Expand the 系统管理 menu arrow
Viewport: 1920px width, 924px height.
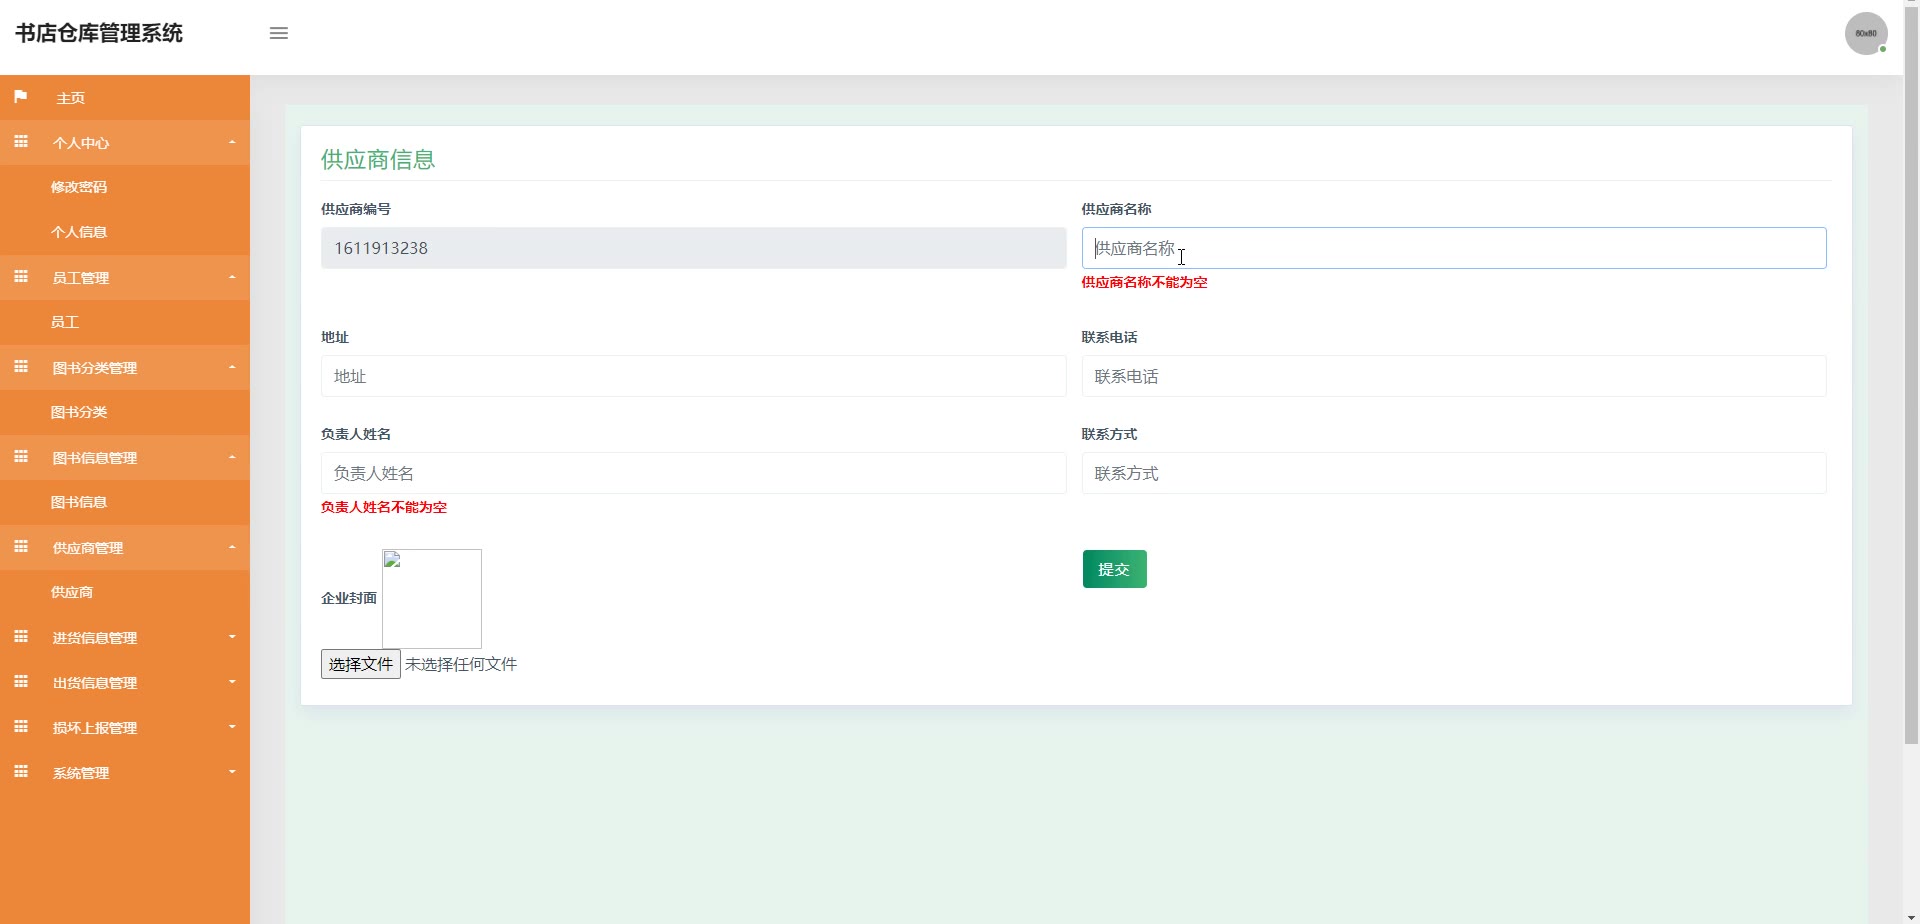click(x=232, y=772)
